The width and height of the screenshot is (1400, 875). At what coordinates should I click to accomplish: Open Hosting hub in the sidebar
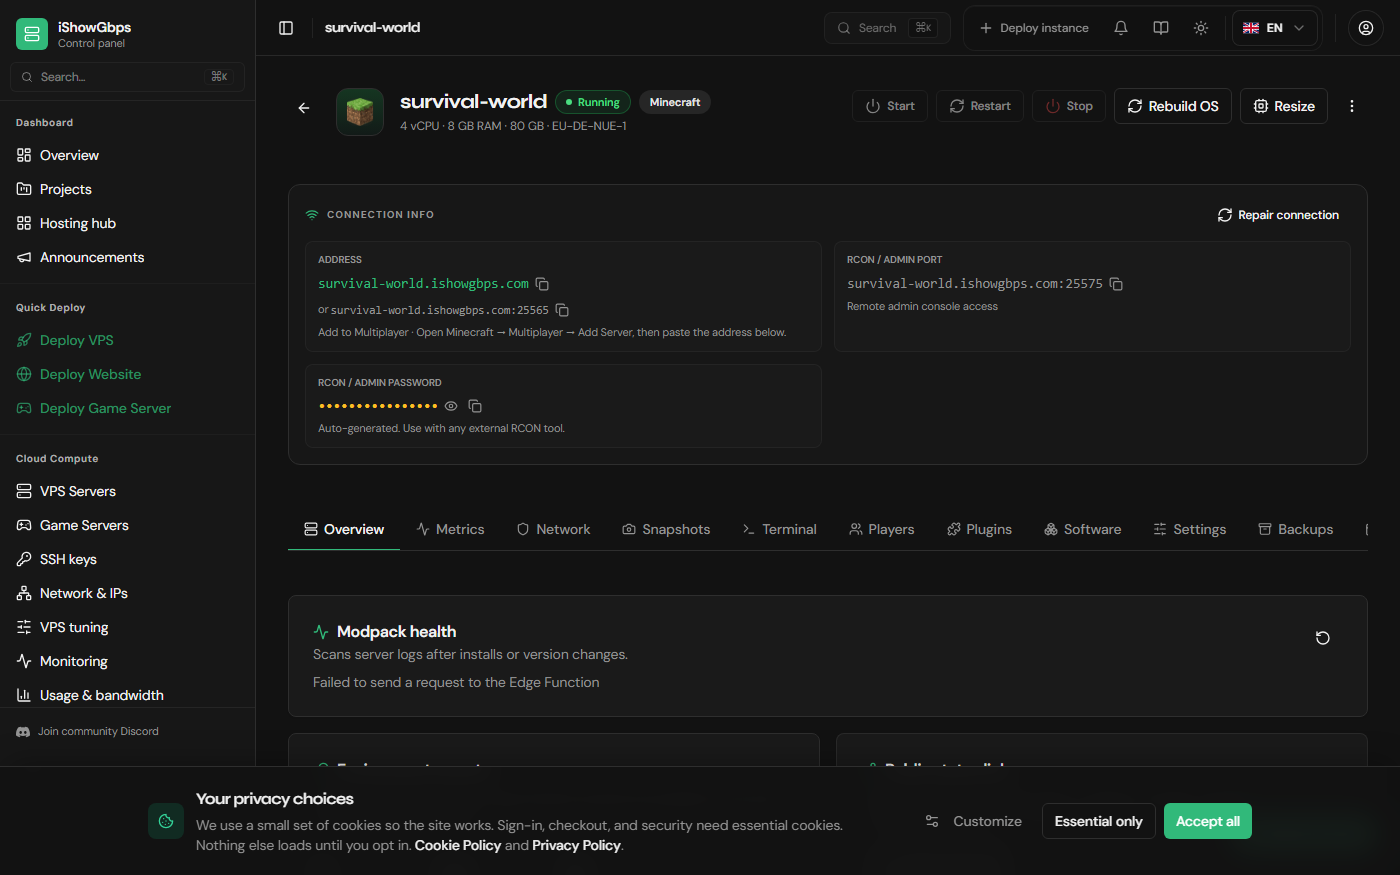pyautogui.click(x=127, y=223)
